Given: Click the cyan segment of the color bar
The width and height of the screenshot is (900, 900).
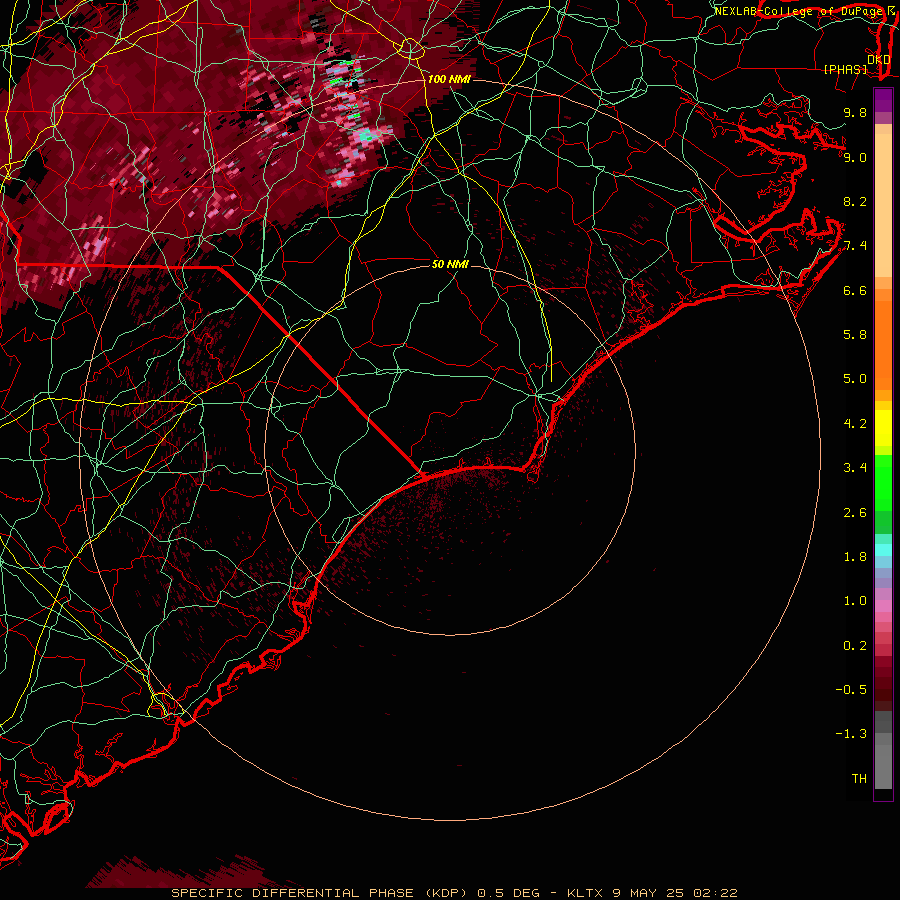Looking at the screenshot, I should pos(883,550).
